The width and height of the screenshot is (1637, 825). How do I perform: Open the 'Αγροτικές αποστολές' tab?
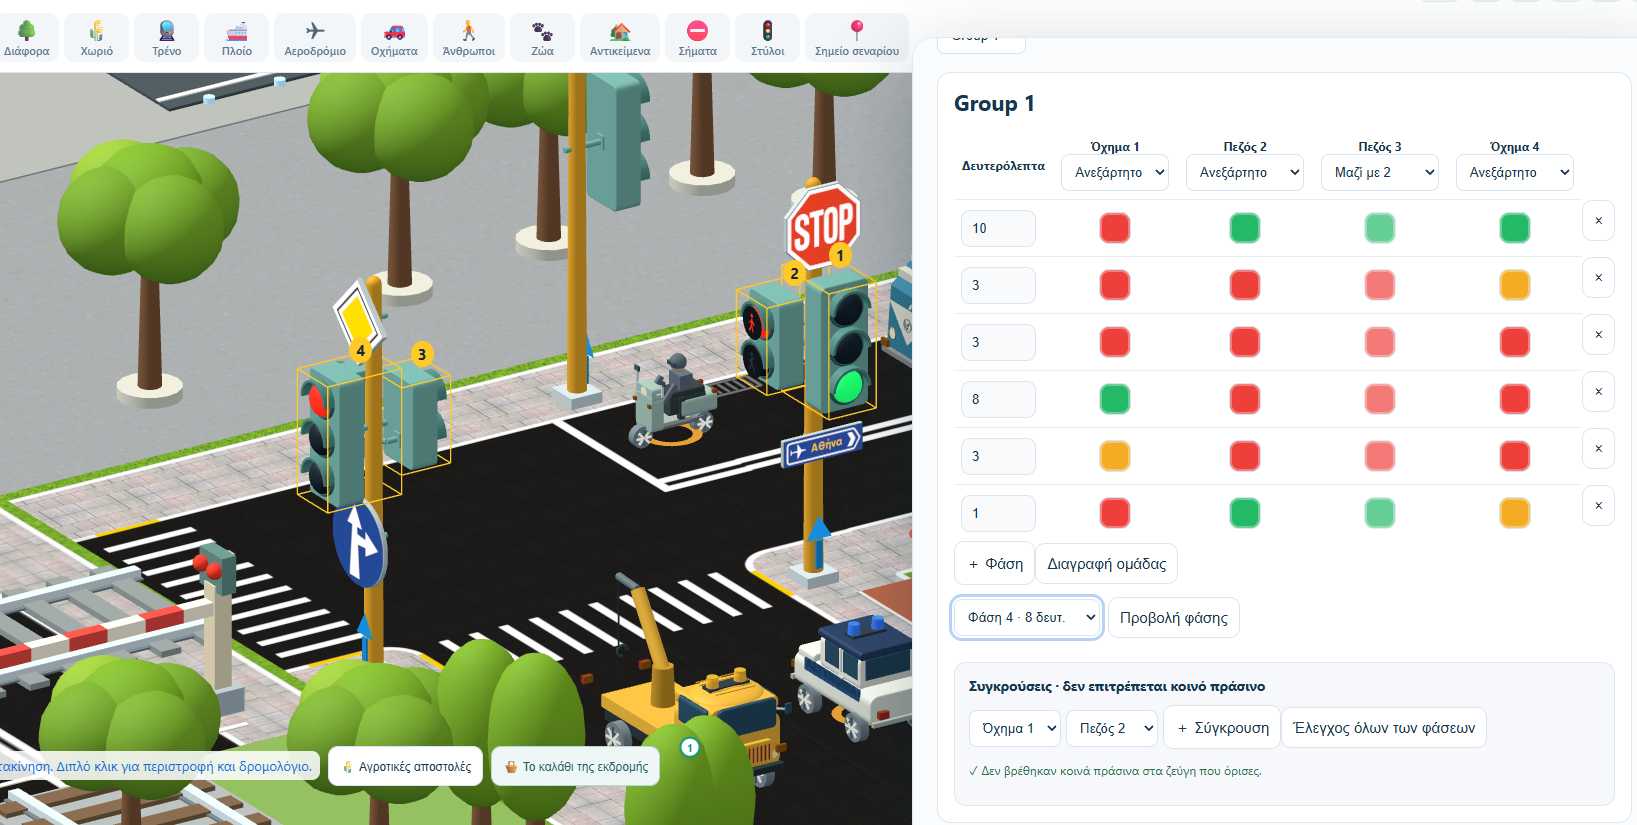coord(406,767)
